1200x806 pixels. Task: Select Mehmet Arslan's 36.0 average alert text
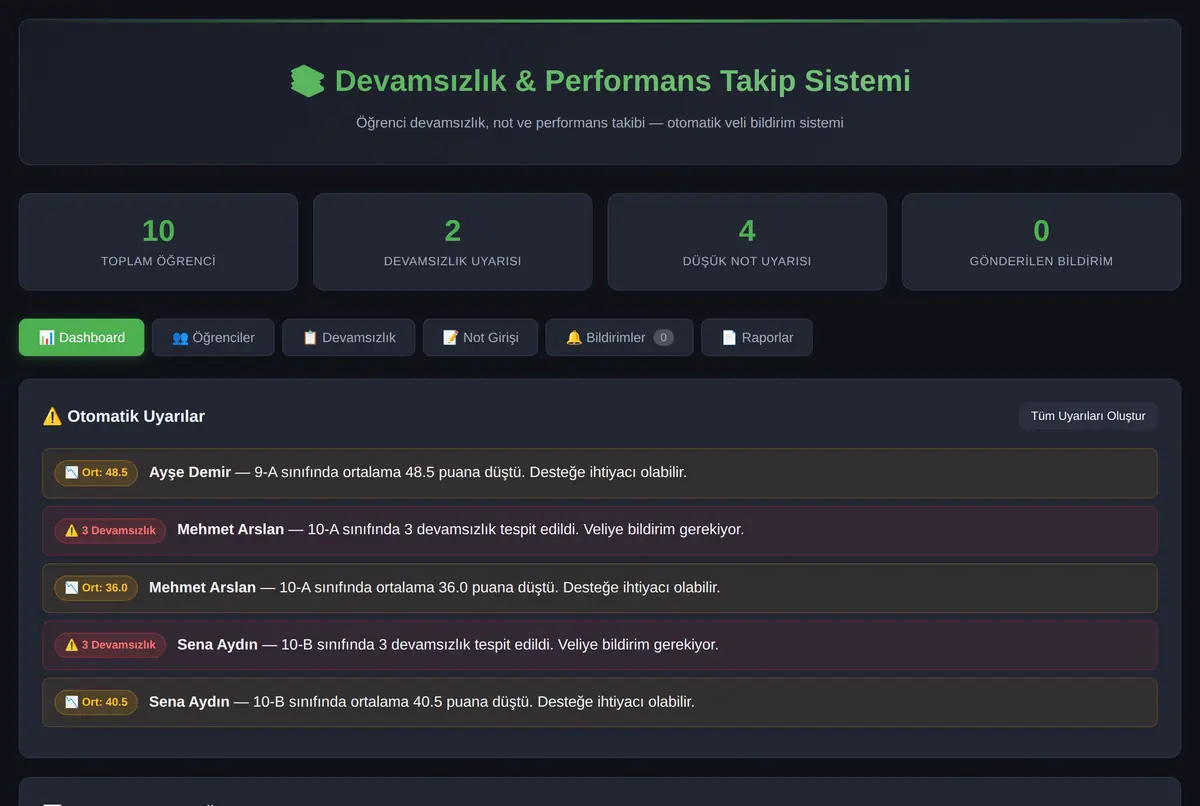[x=434, y=588]
